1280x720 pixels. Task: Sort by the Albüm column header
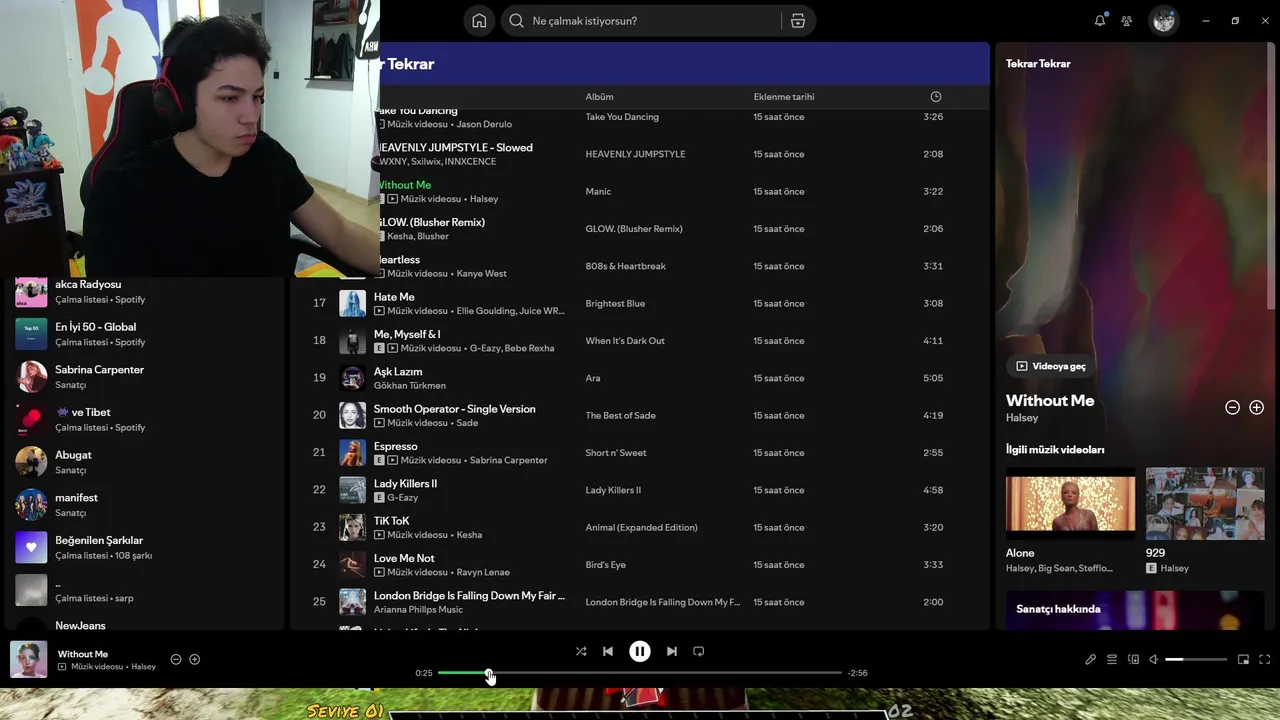coord(599,97)
